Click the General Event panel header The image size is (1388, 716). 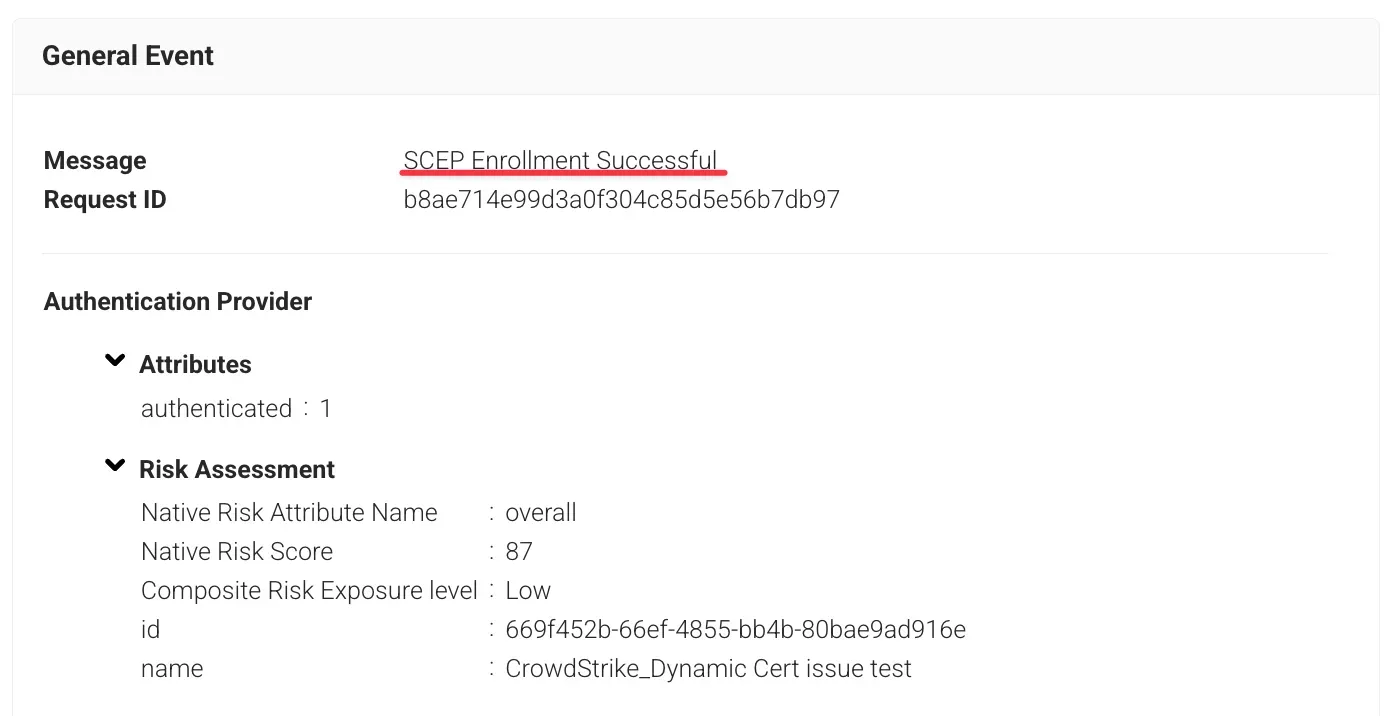[128, 56]
